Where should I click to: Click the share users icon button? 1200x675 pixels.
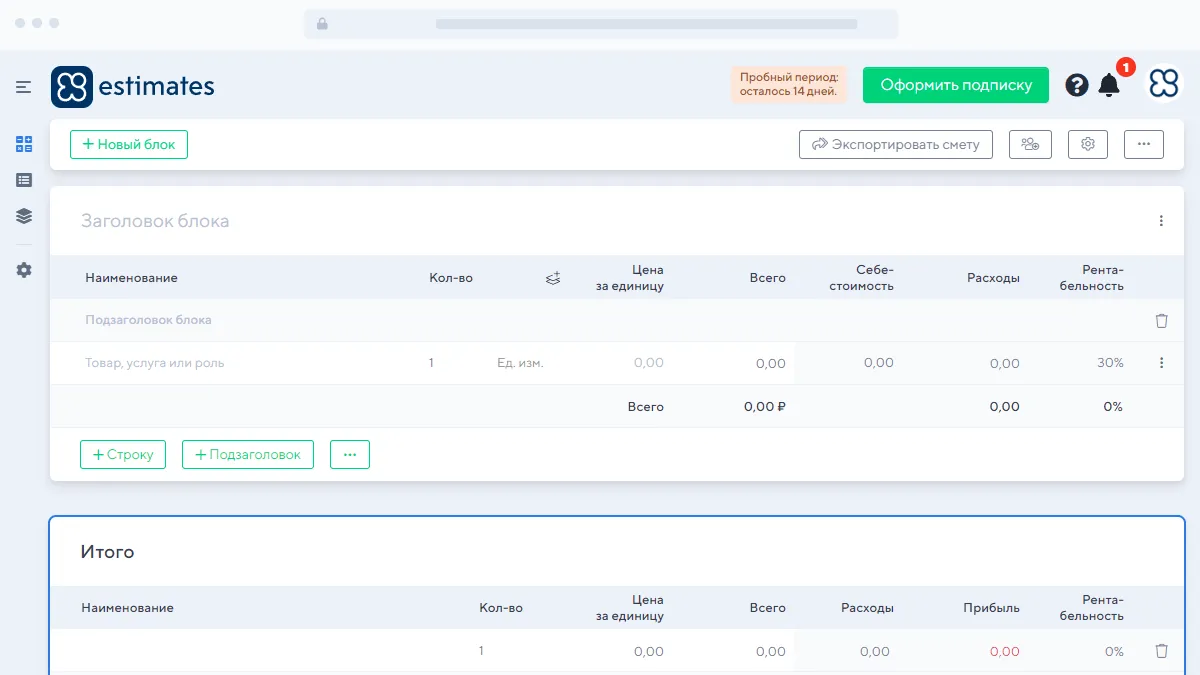1030,144
